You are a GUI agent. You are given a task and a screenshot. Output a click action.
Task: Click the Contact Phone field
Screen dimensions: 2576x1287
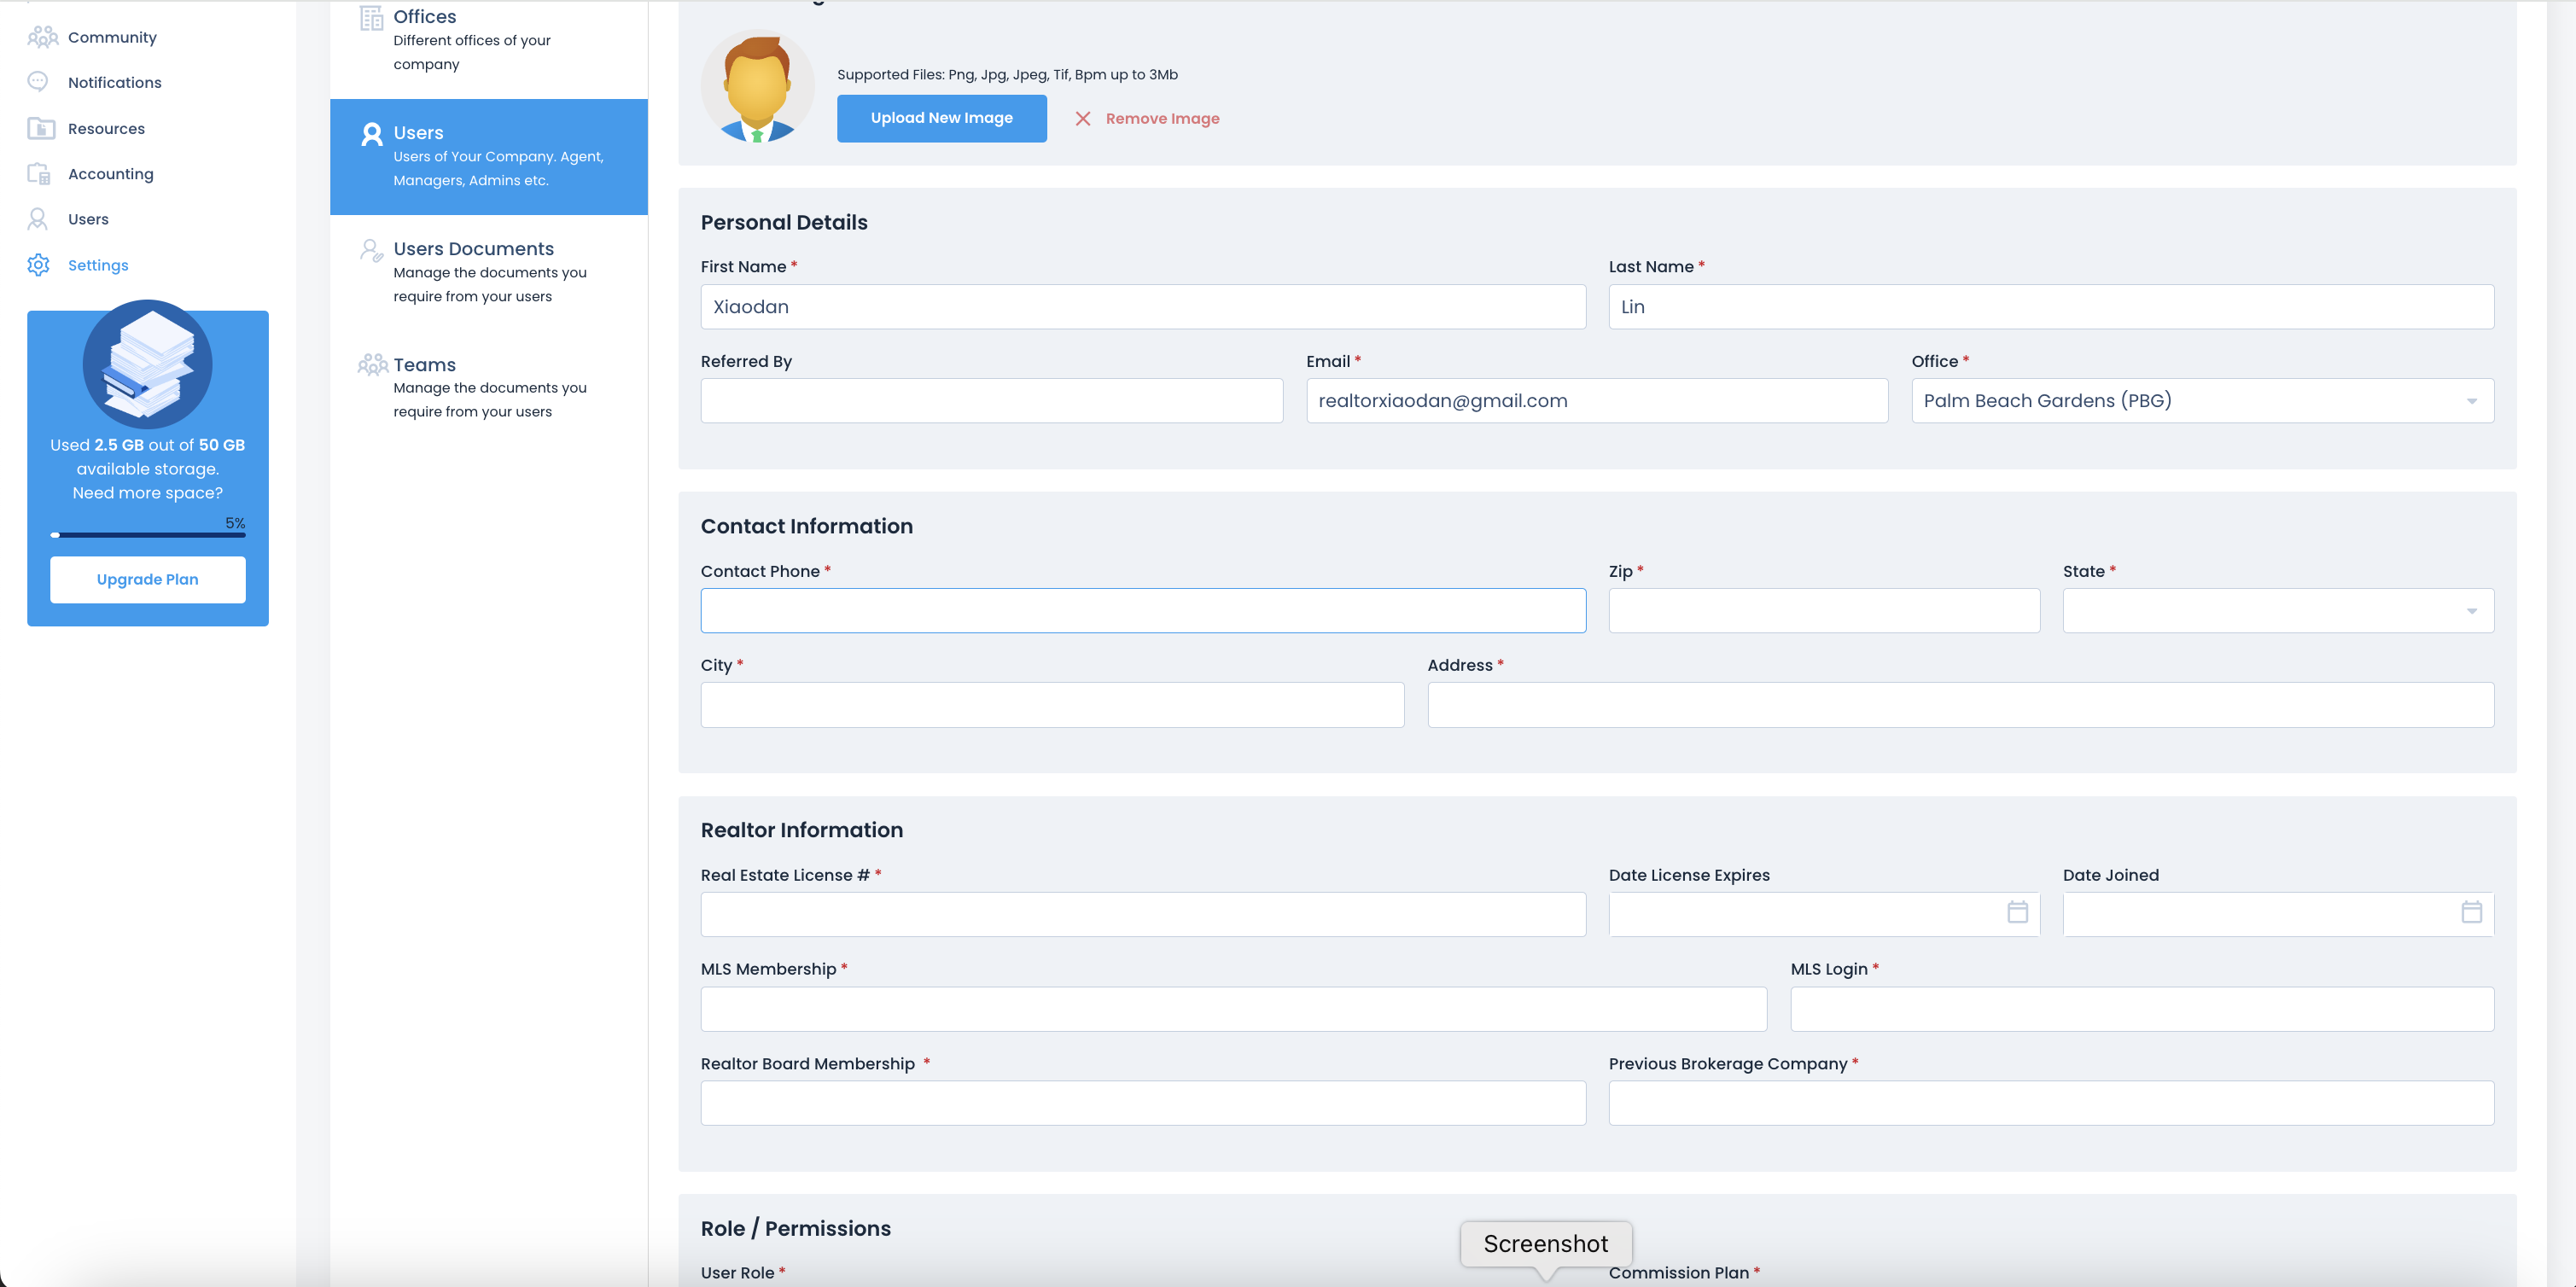point(1143,611)
